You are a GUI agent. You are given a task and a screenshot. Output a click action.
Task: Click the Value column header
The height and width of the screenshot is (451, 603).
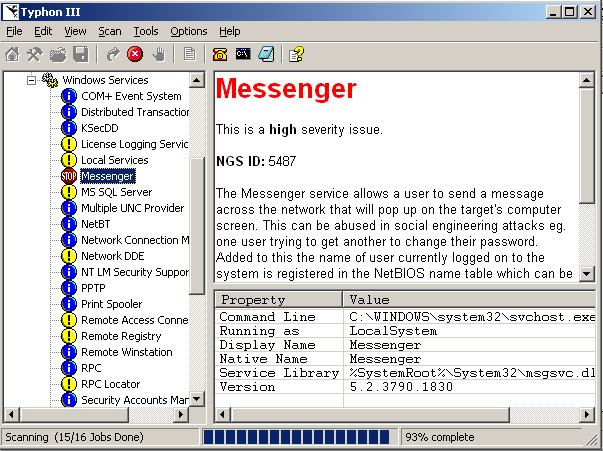pos(470,300)
